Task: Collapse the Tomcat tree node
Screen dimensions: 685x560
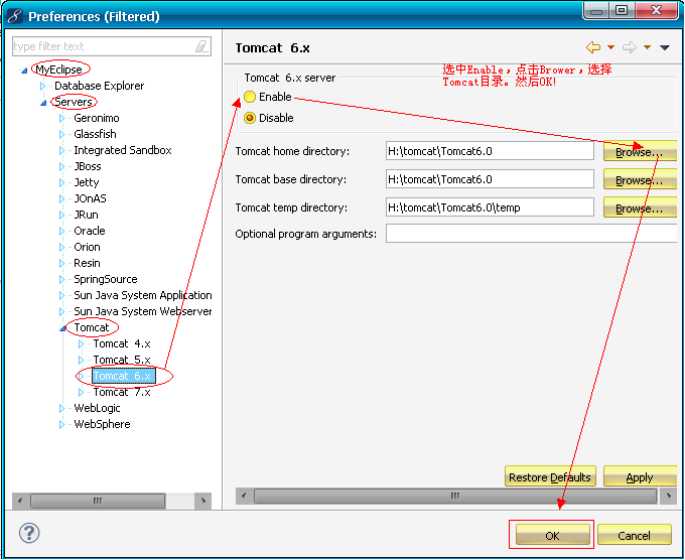Action: 63,328
